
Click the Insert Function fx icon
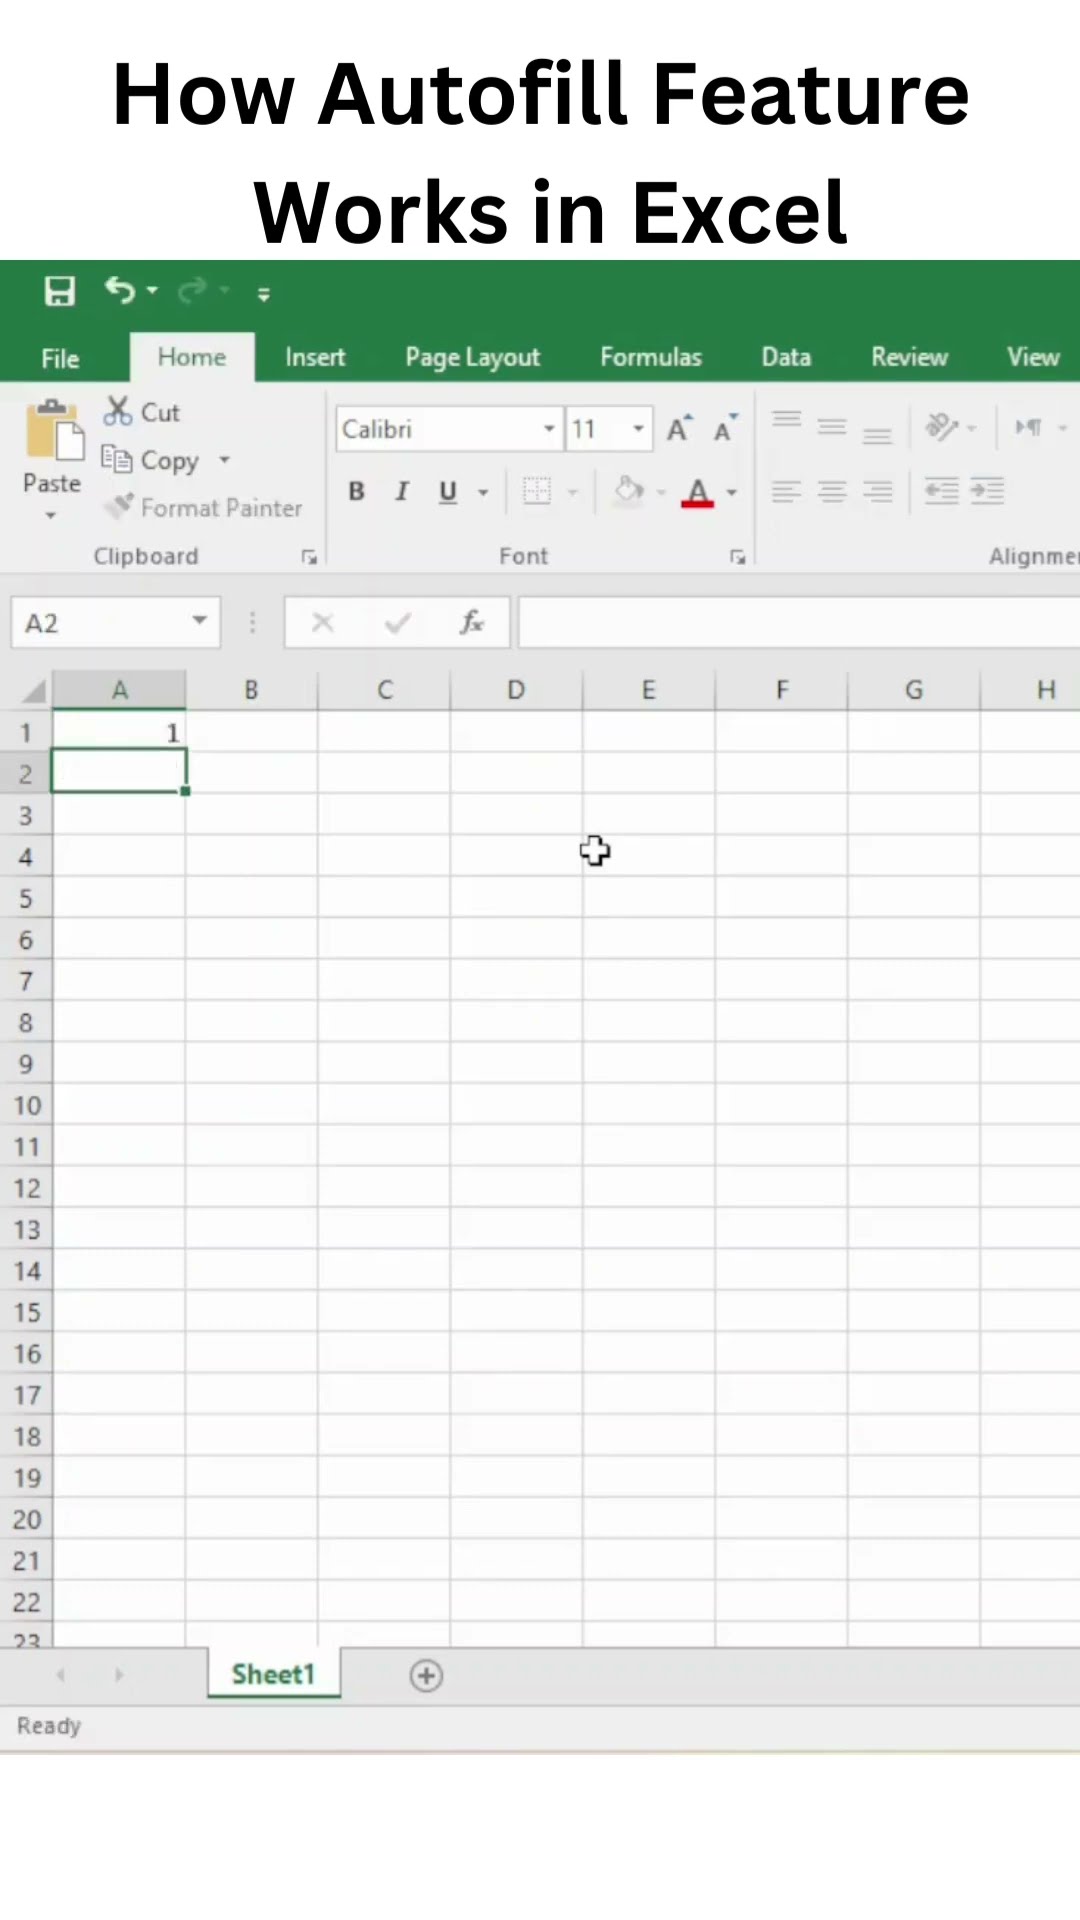click(471, 623)
